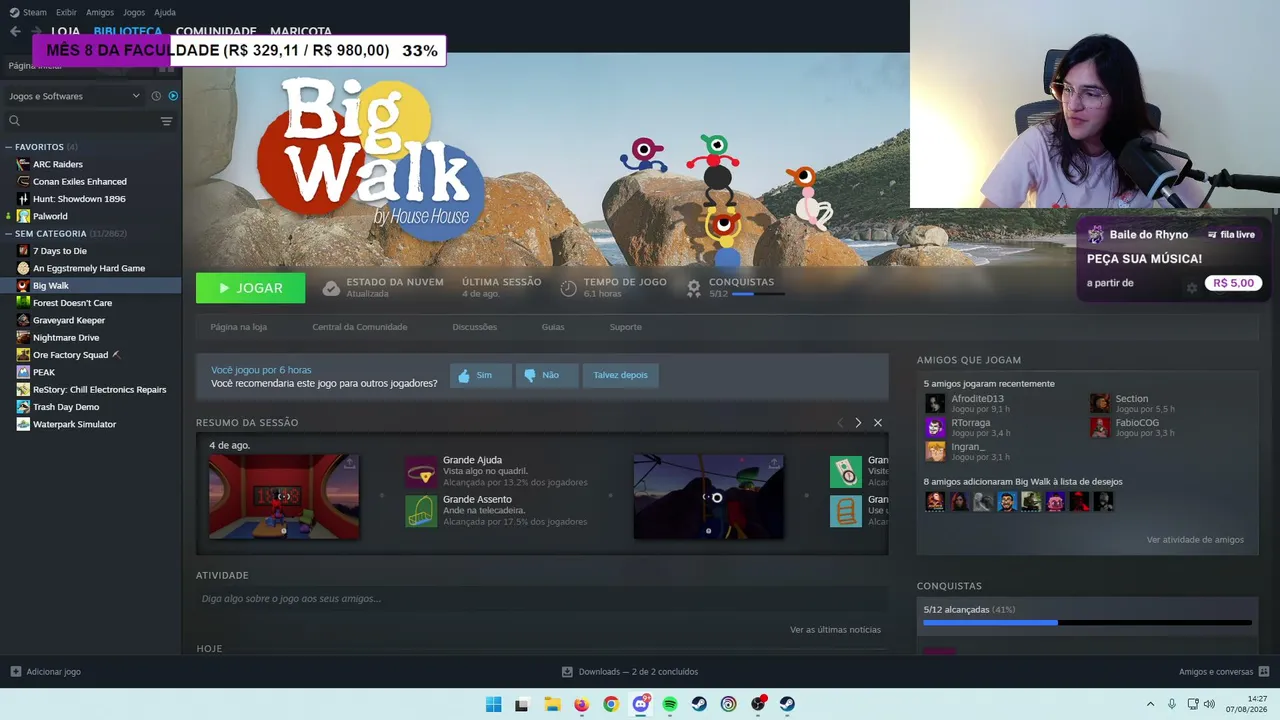Screen dimensions: 1280x720
Task: Show hidden system tray icons
Action: [1150, 704]
